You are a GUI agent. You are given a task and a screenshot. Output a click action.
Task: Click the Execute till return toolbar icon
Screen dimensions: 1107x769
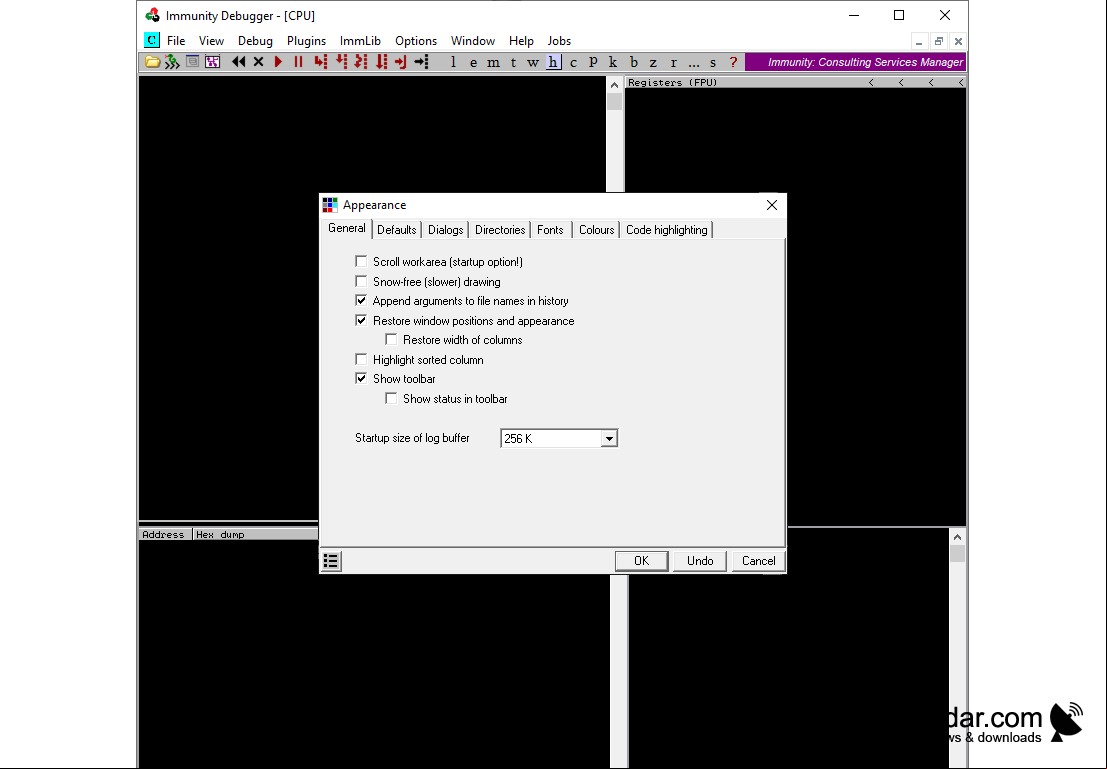401,62
